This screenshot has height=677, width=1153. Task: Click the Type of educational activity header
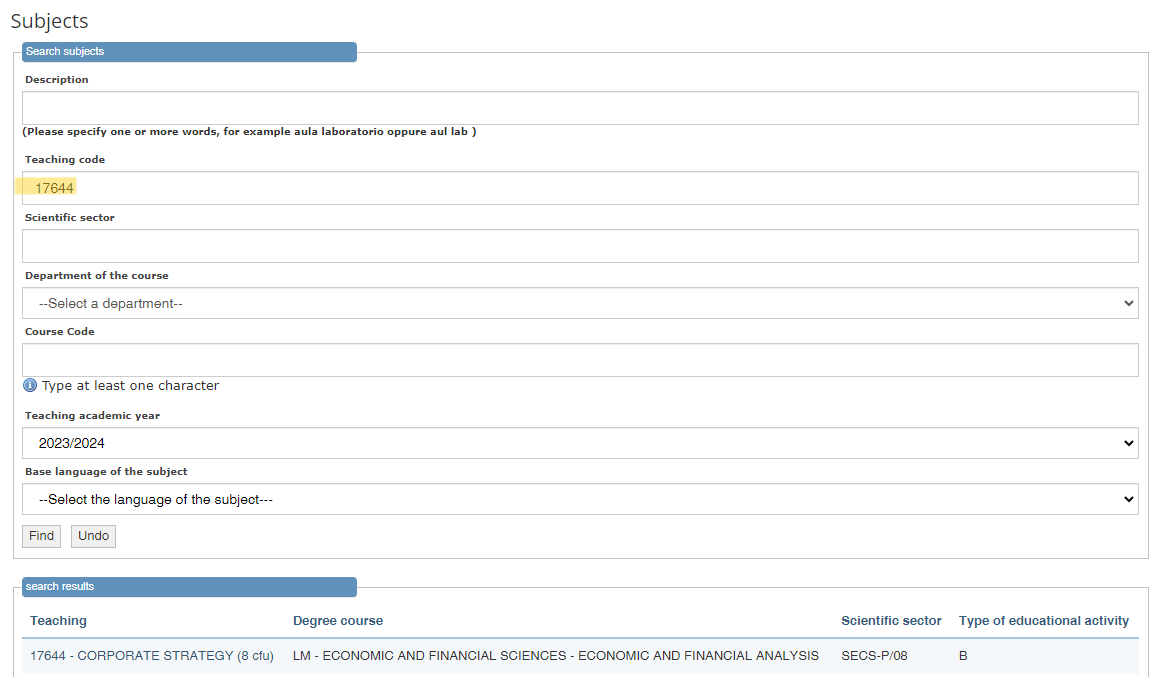click(x=1043, y=621)
